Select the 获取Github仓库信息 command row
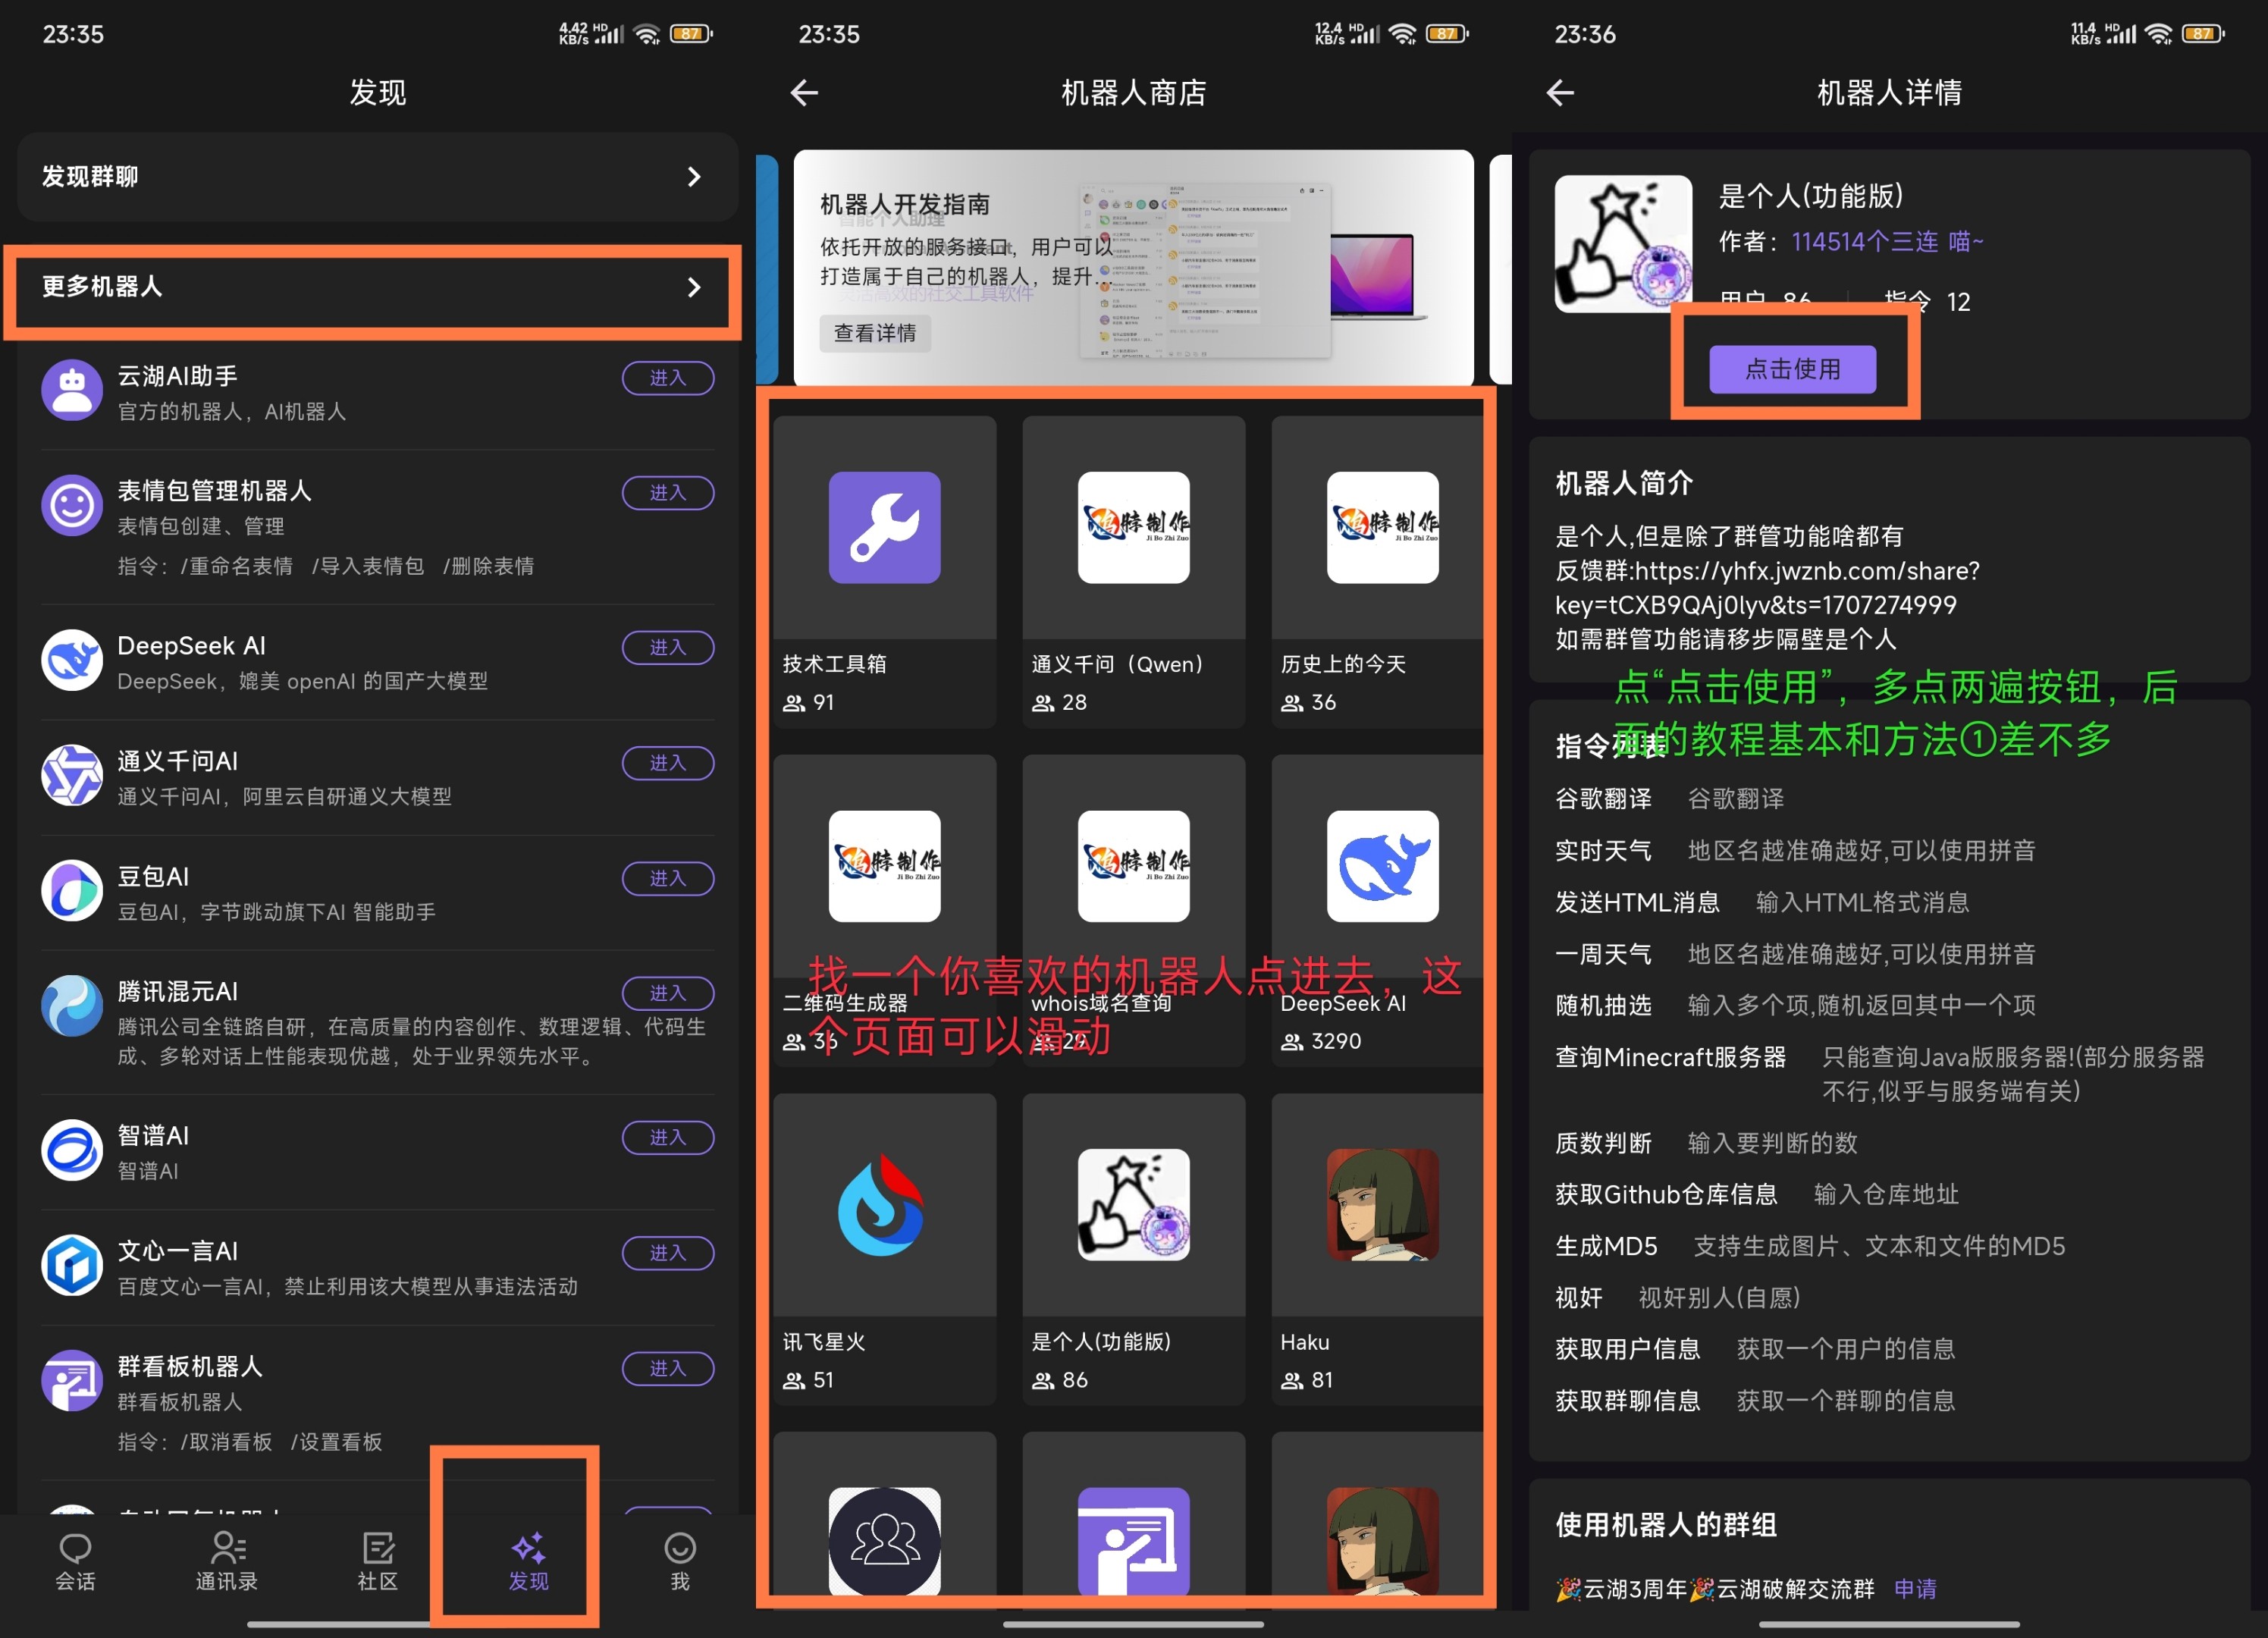The image size is (2268, 1638). coord(1888,1194)
